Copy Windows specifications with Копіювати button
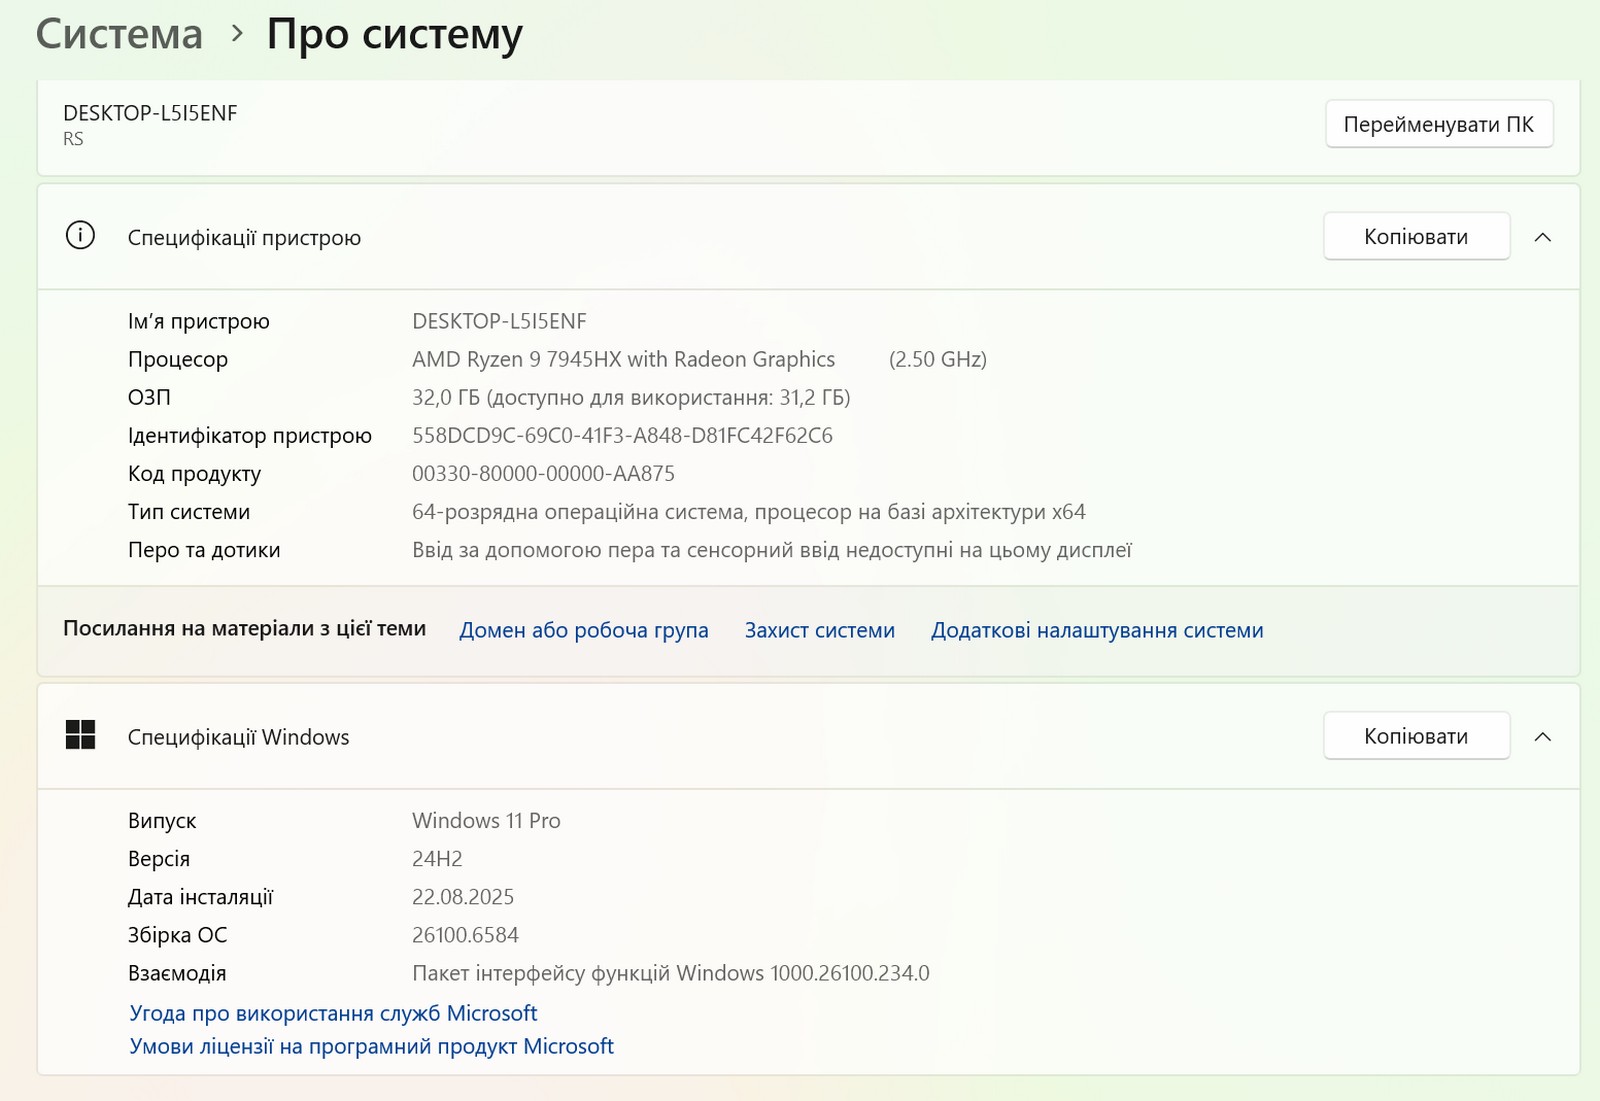 pyautogui.click(x=1415, y=736)
